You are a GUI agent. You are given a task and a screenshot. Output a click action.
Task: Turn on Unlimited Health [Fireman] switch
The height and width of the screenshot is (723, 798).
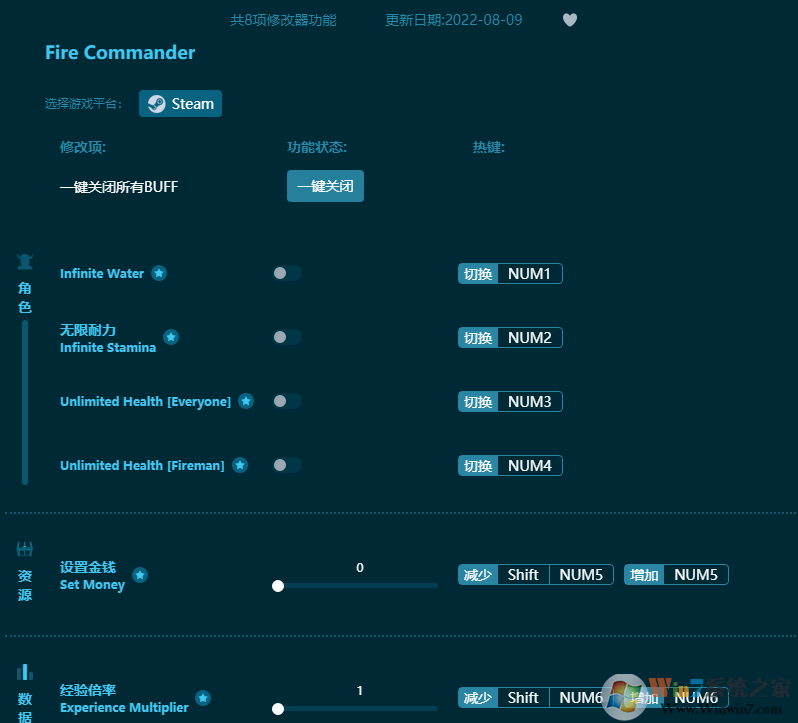point(287,465)
